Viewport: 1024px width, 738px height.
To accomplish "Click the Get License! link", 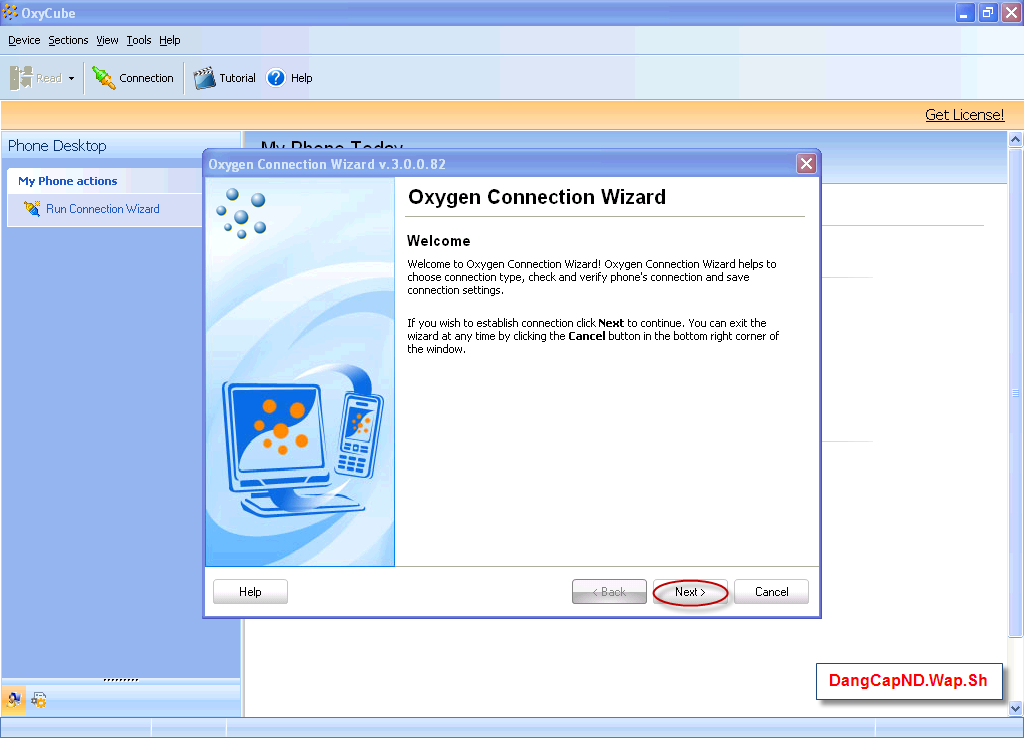I will tap(965, 115).
